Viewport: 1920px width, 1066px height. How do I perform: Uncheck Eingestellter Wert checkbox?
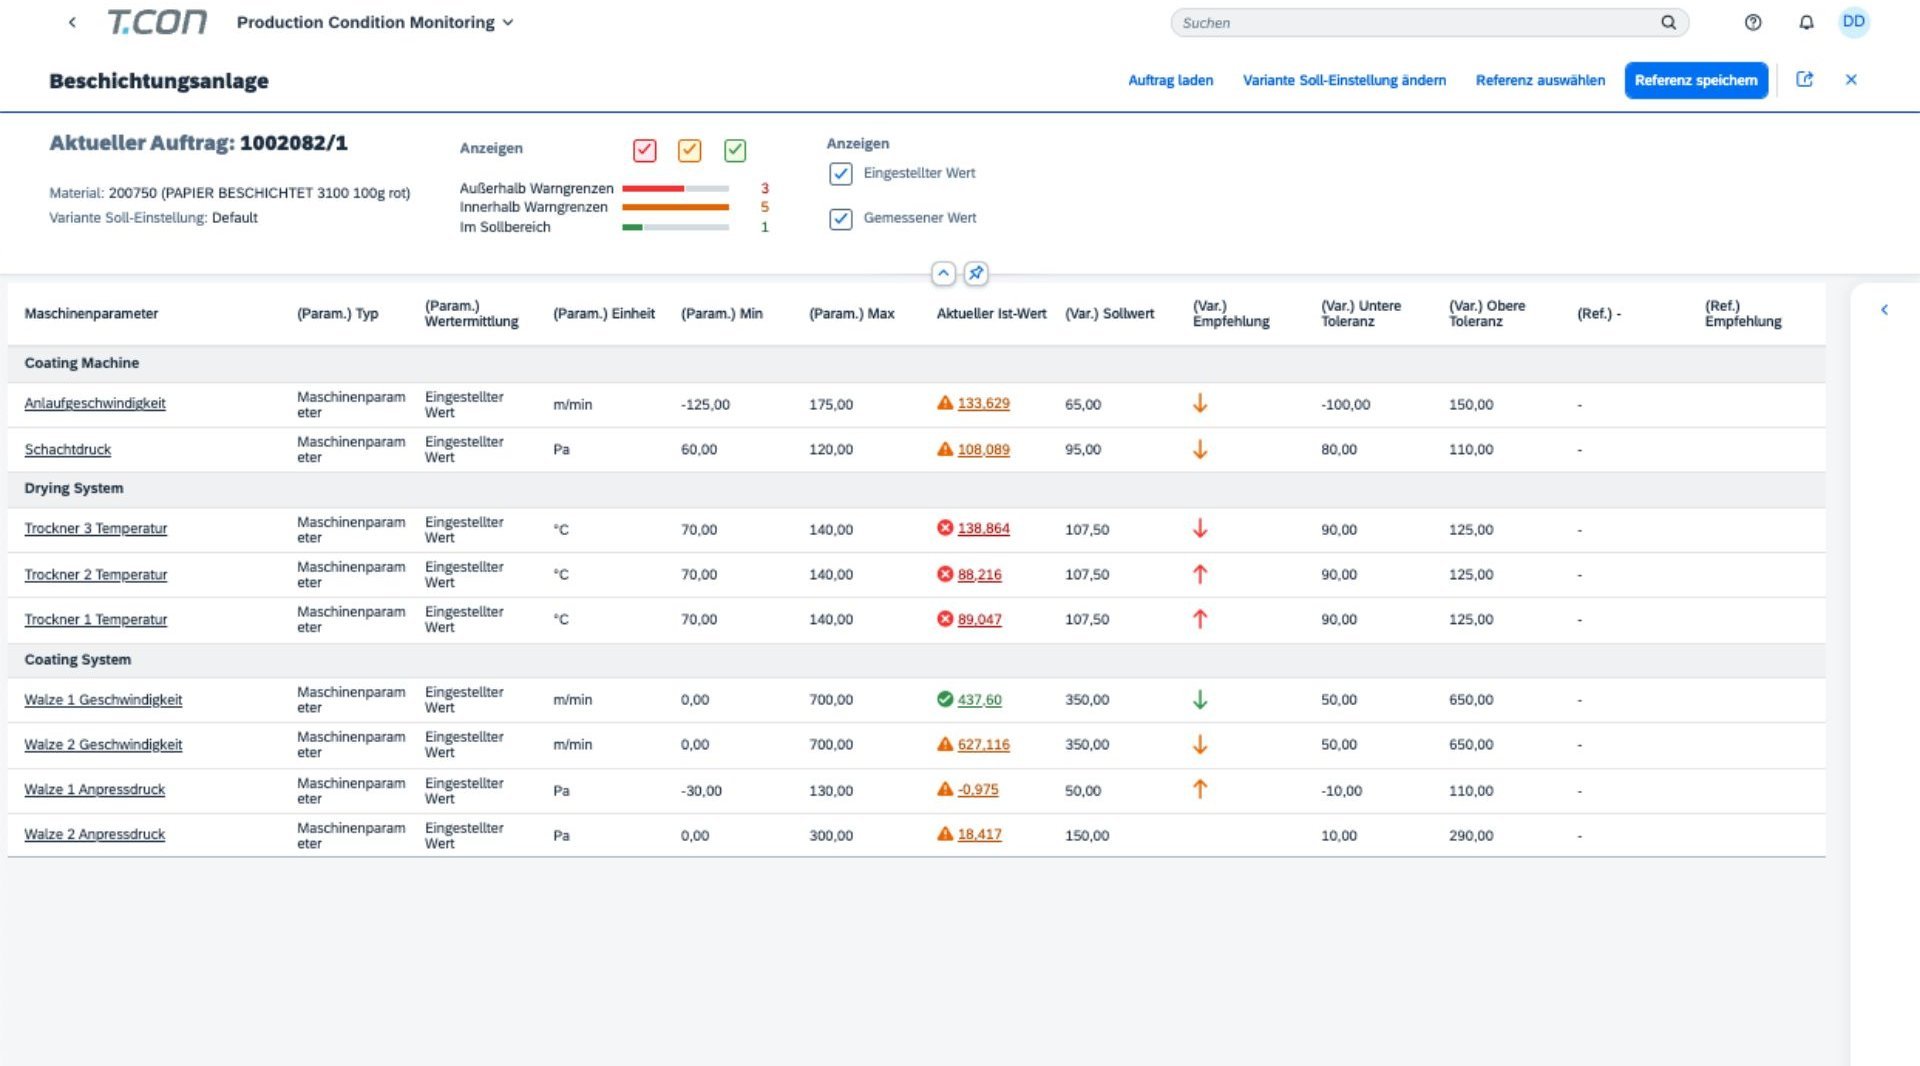(841, 174)
